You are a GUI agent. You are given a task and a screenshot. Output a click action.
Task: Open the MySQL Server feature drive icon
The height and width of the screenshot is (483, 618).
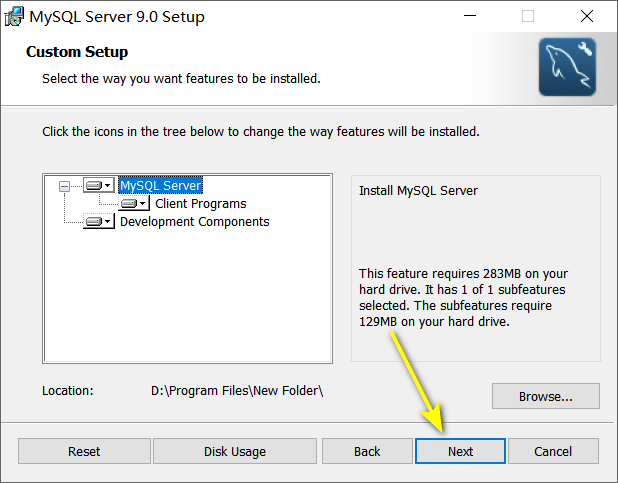(94, 185)
